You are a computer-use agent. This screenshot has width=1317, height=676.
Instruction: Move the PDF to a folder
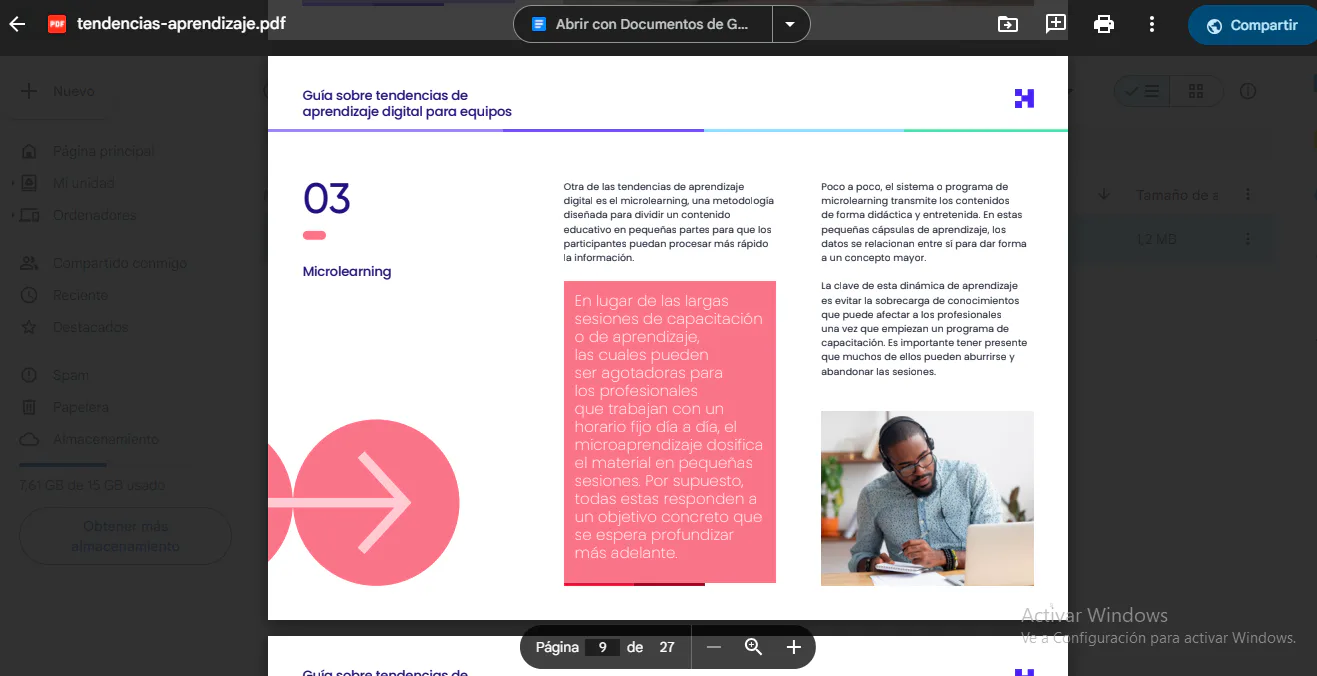coord(1010,23)
